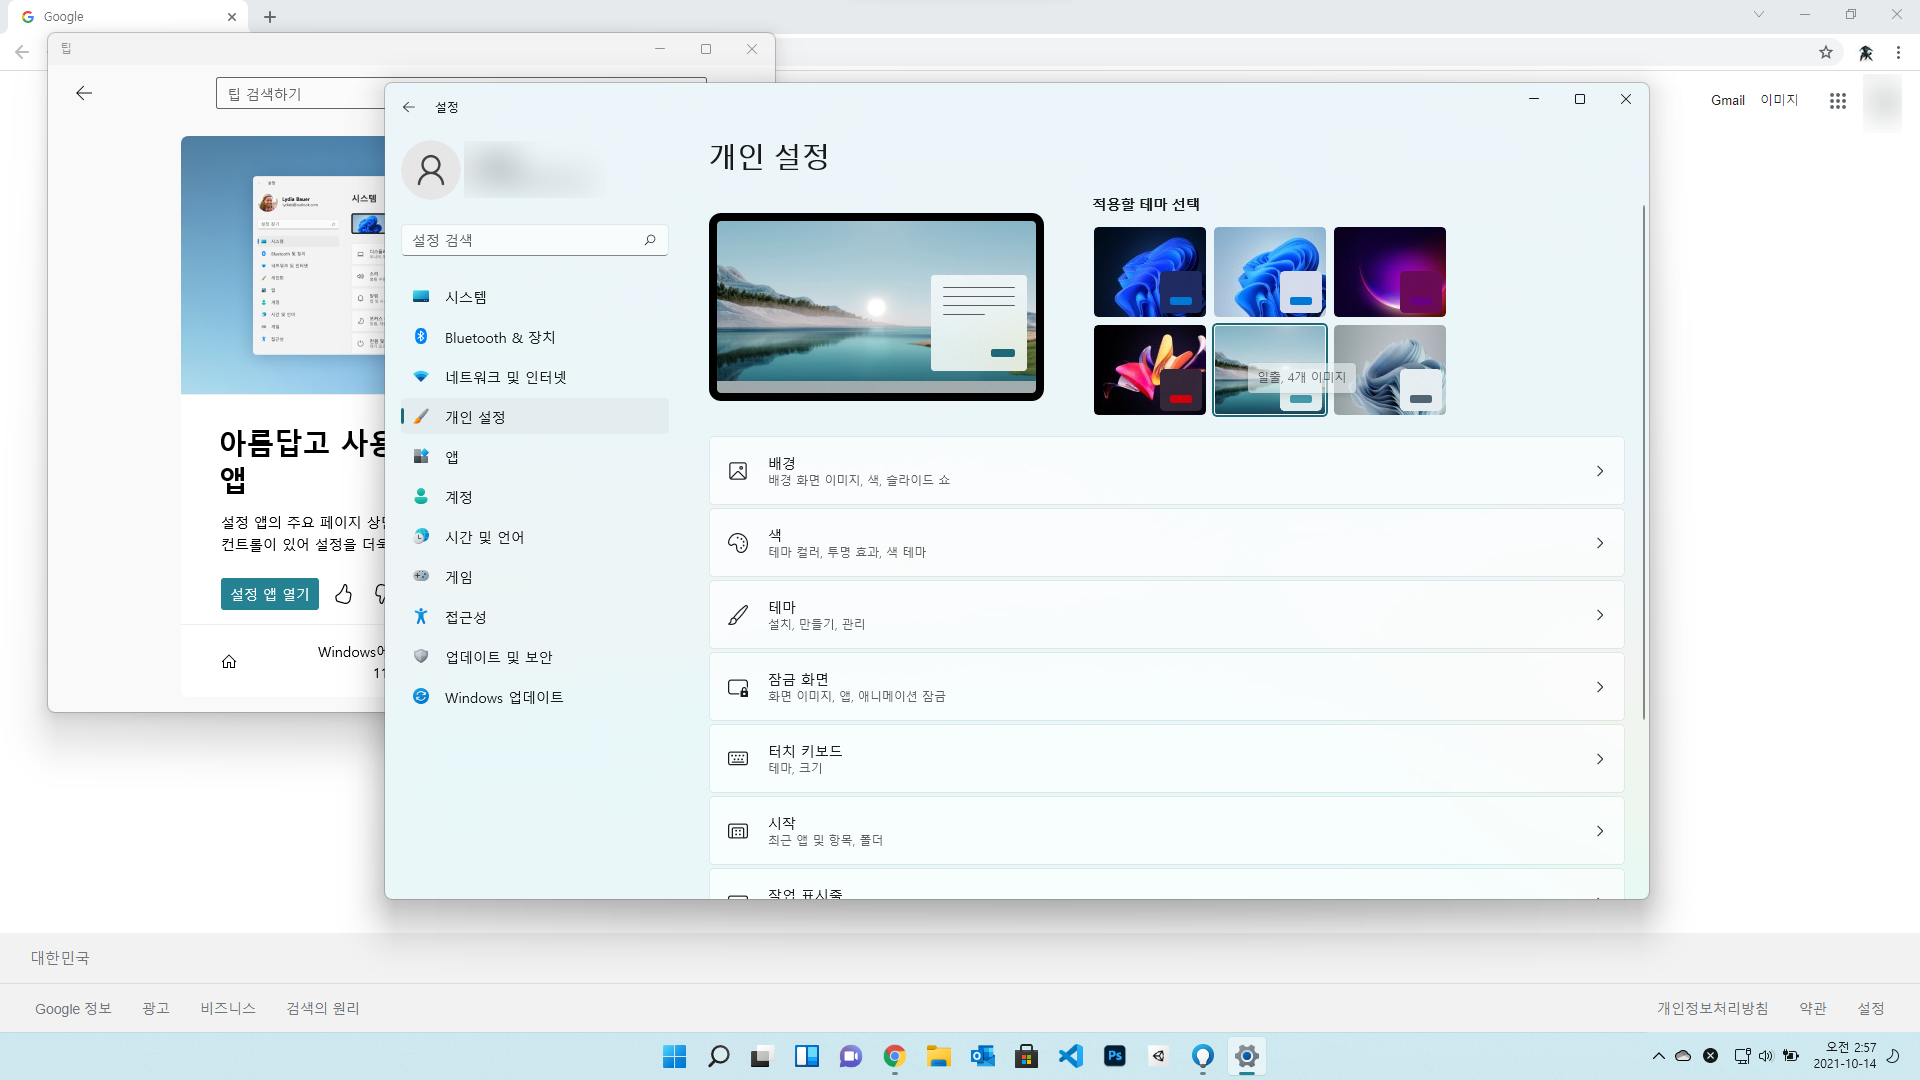Click the home icon in Tips window
The image size is (1920, 1080).
pos(229,662)
